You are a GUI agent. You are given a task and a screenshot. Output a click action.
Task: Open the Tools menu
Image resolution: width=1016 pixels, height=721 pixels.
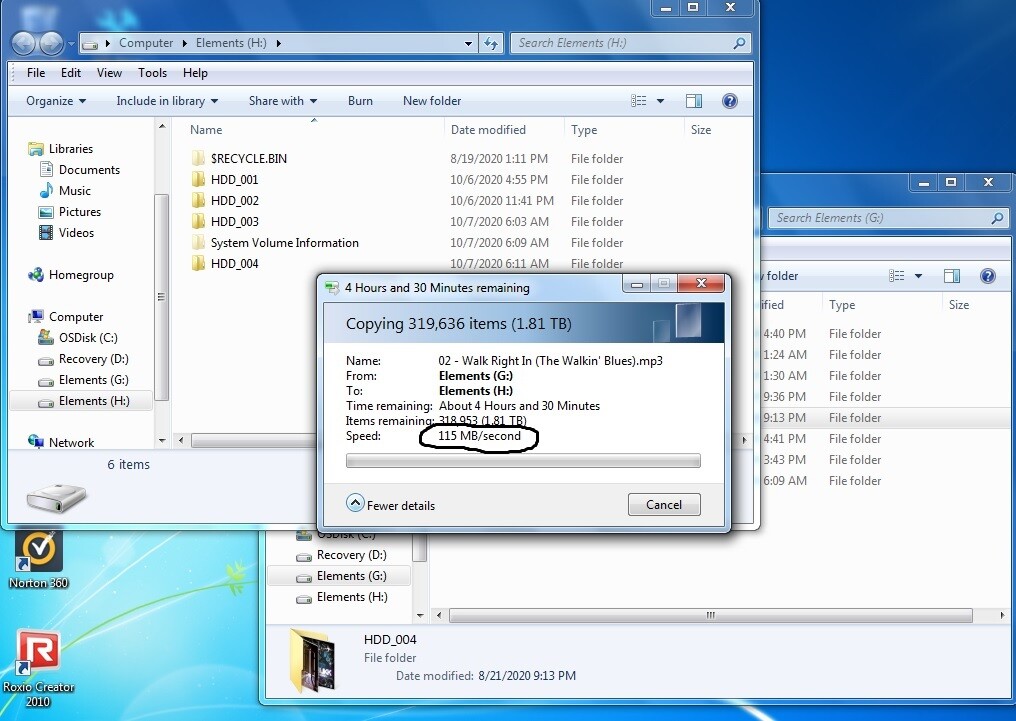click(152, 73)
